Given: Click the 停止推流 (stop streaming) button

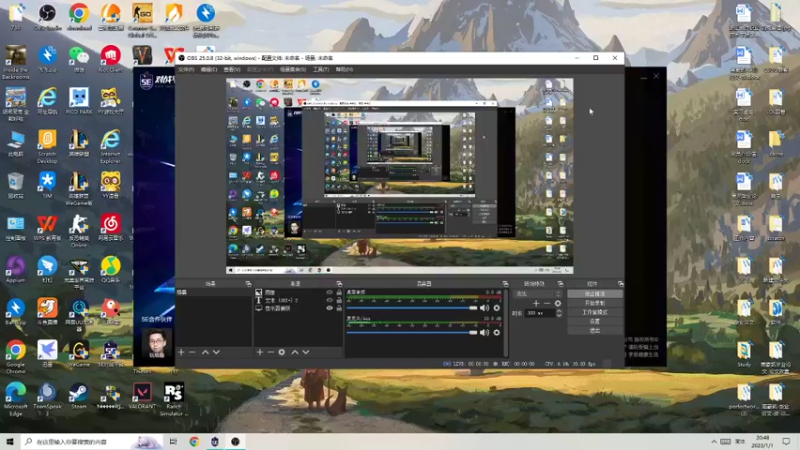Looking at the screenshot, I should [x=595, y=294].
